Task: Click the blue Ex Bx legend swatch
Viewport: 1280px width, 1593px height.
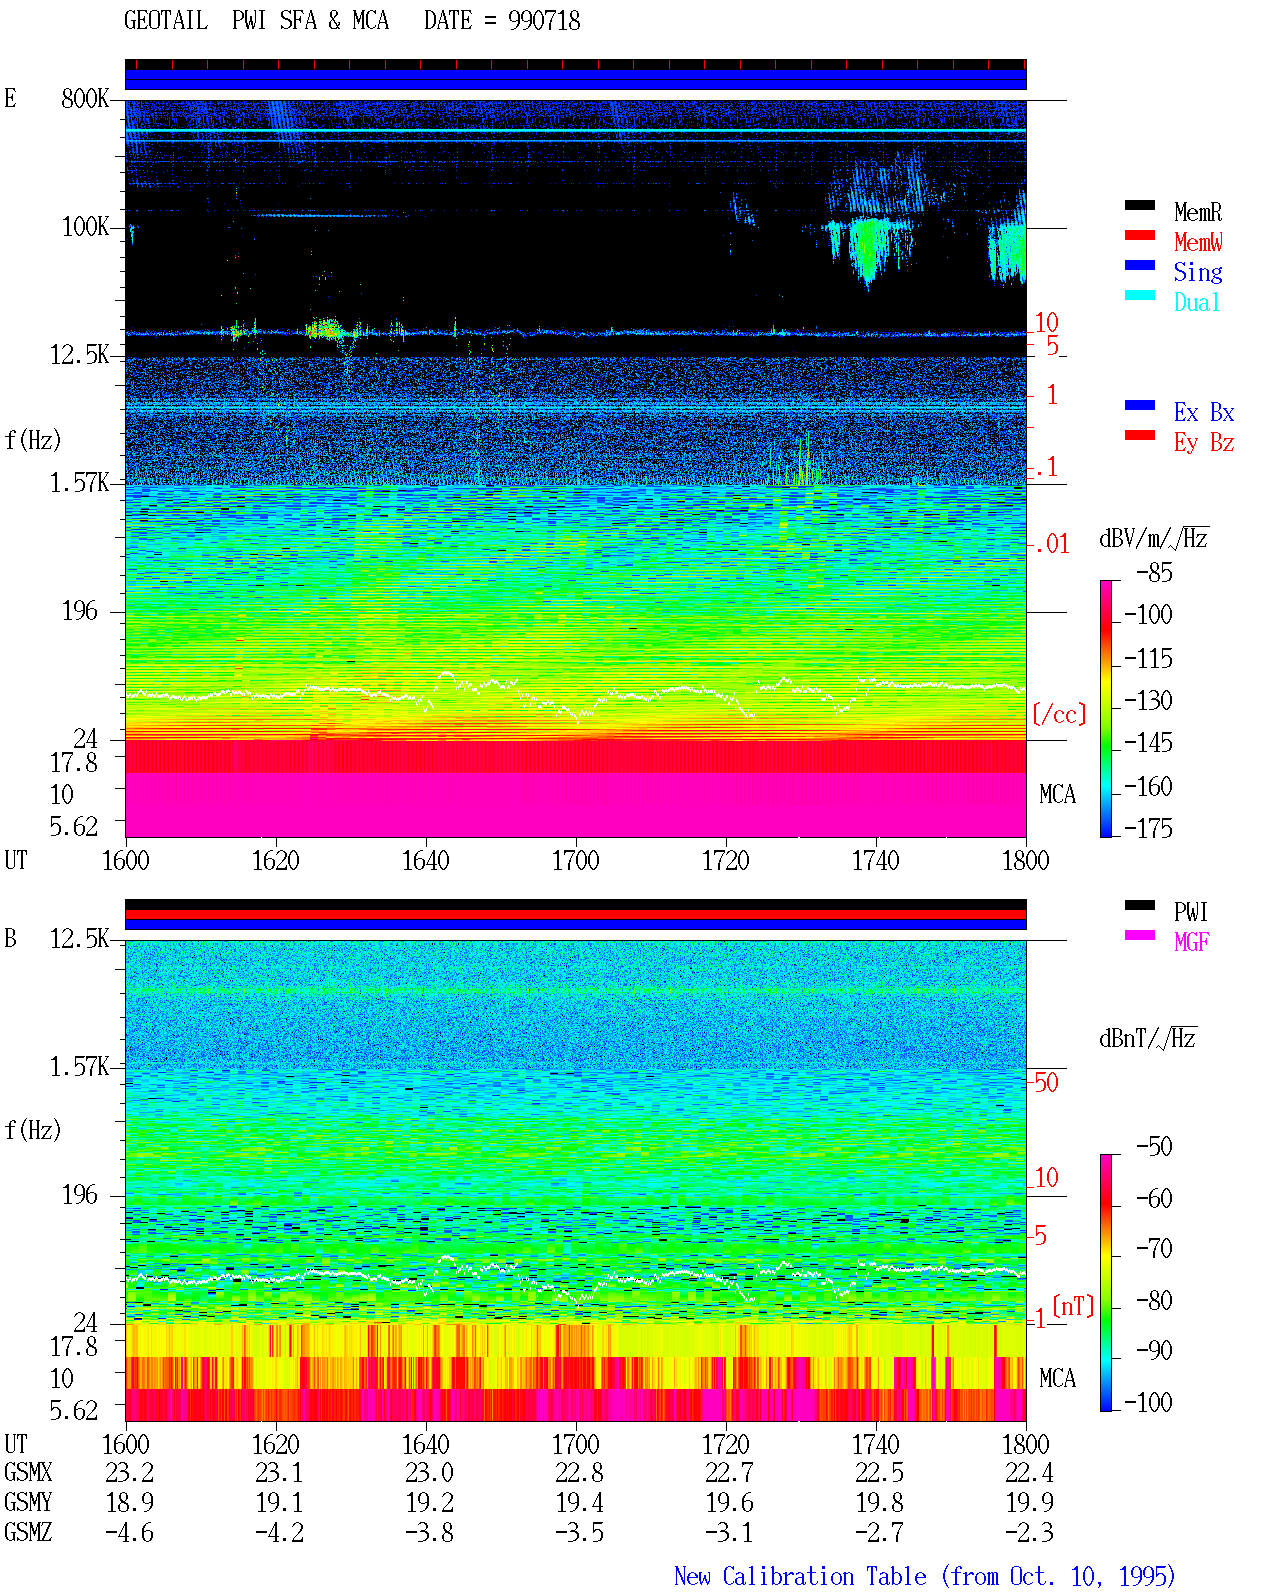Action: tap(1140, 406)
